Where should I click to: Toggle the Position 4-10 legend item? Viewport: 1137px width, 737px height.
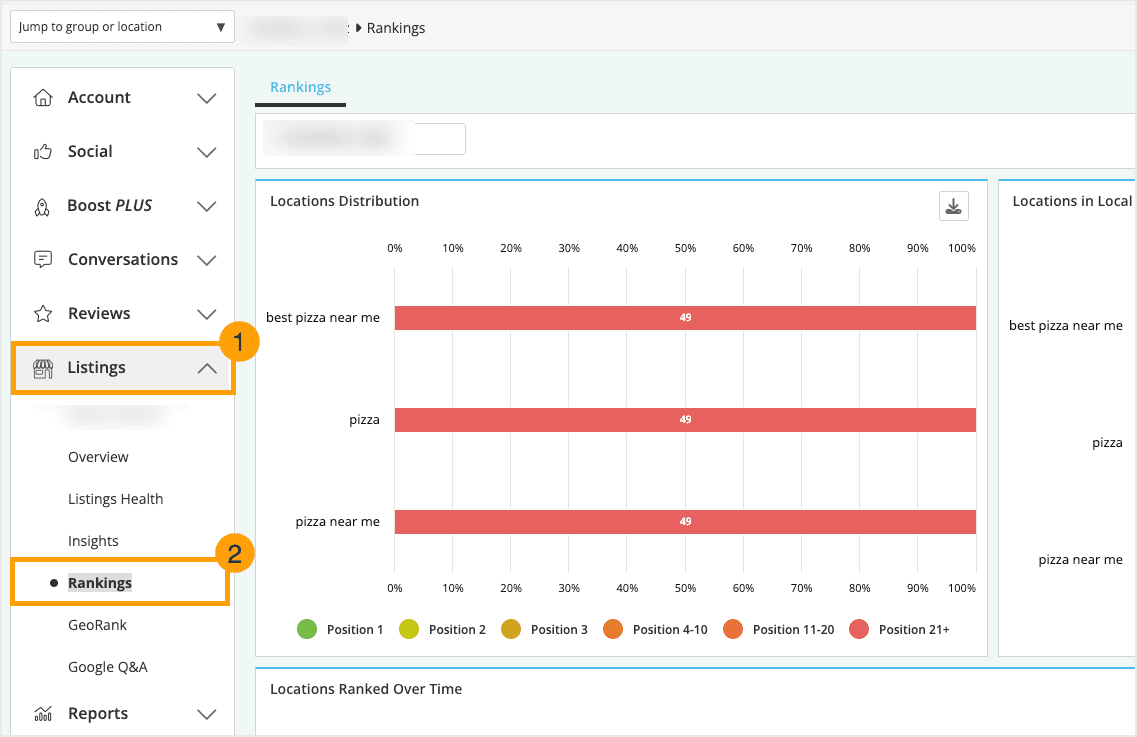[x=655, y=629]
